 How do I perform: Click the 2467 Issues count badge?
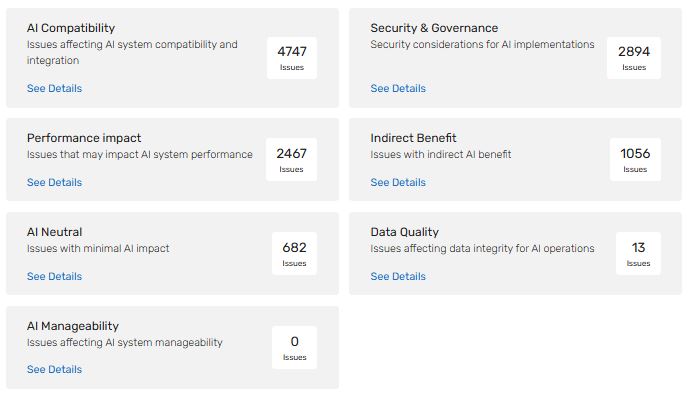click(x=292, y=159)
